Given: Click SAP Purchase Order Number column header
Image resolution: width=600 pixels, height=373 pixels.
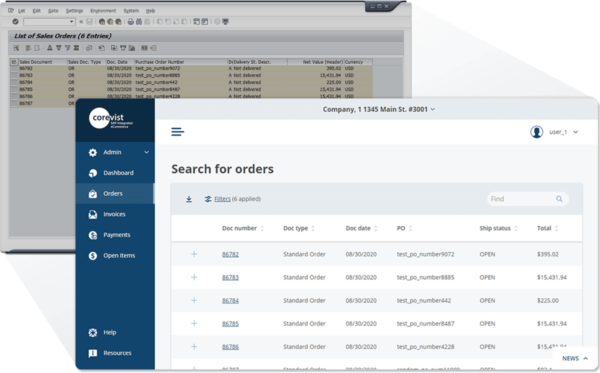Looking at the screenshot, I should pos(181,62).
